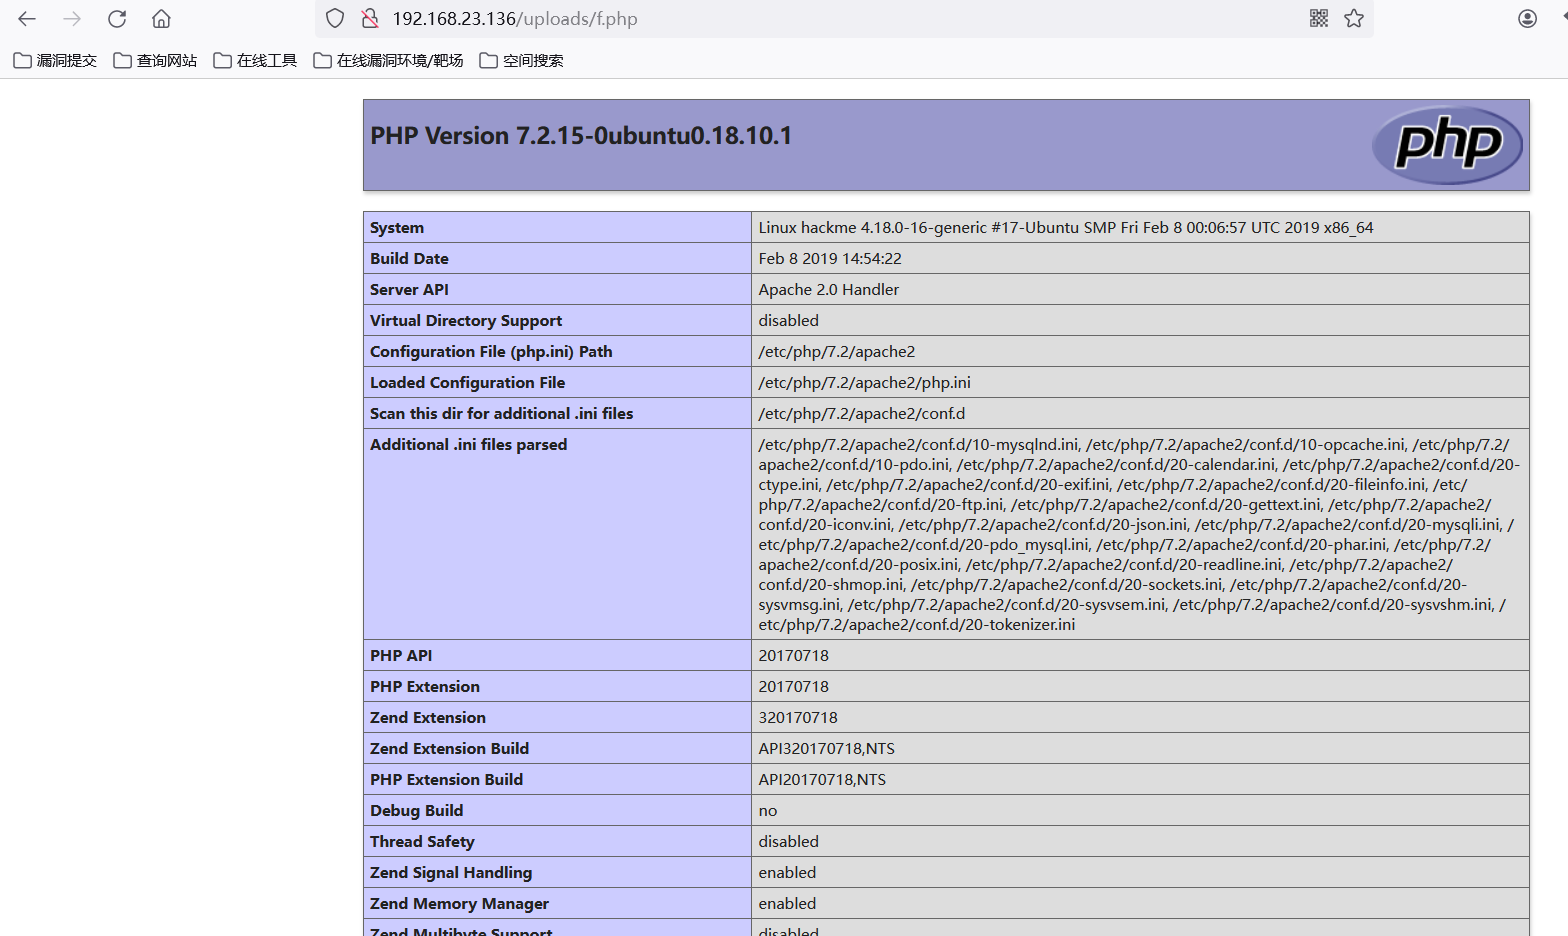Image resolution: width=1568 pixels, height=936 pixels.
Task: Select the Server API label
Action: [x=409, y=290]
